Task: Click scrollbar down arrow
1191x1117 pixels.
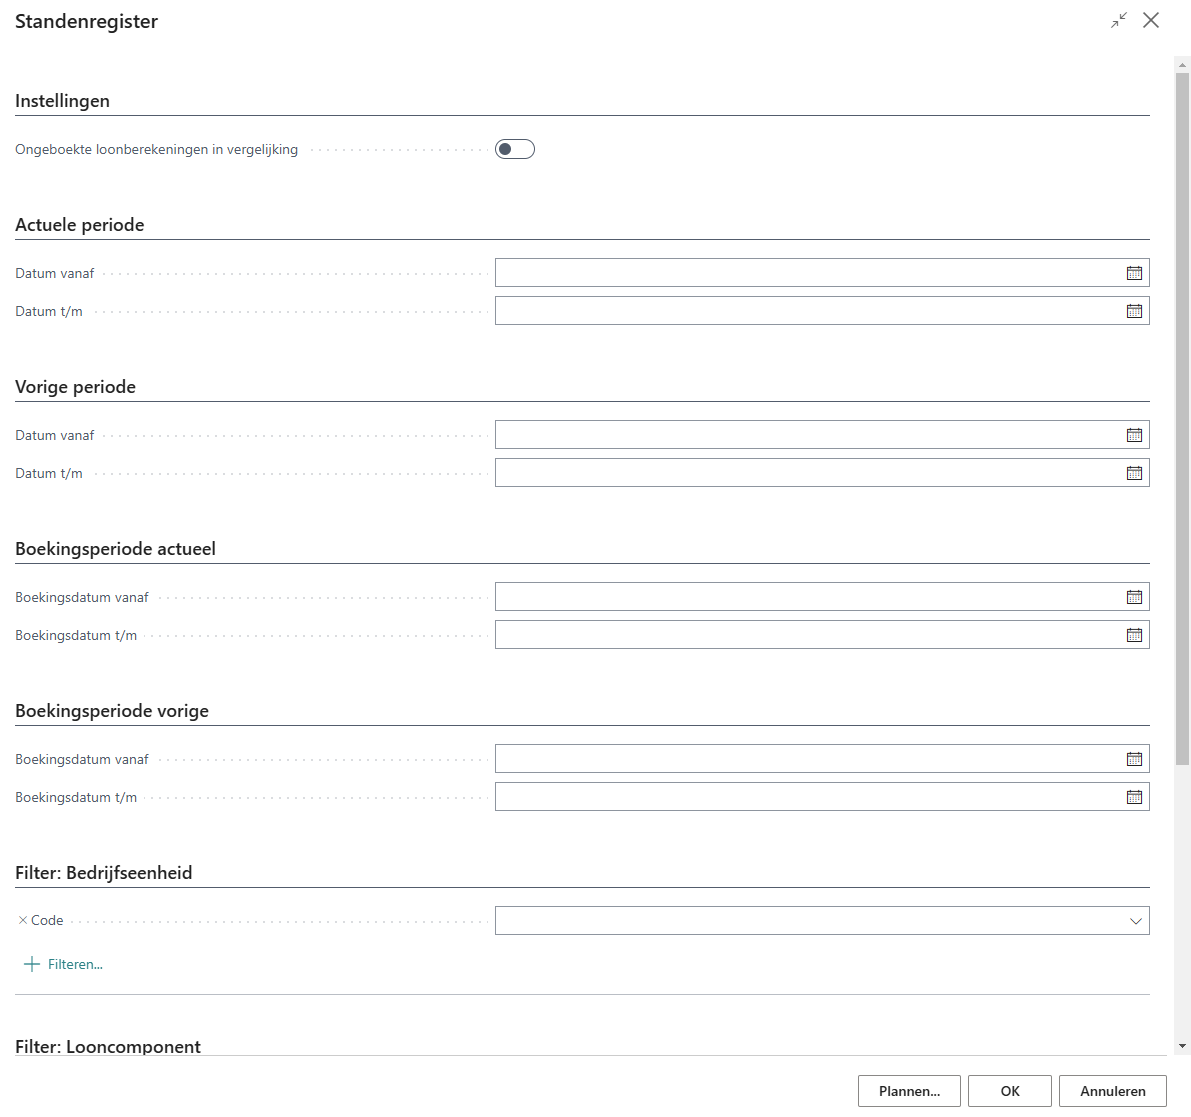Action: pyautogui.click(x=1182, y=1046)
